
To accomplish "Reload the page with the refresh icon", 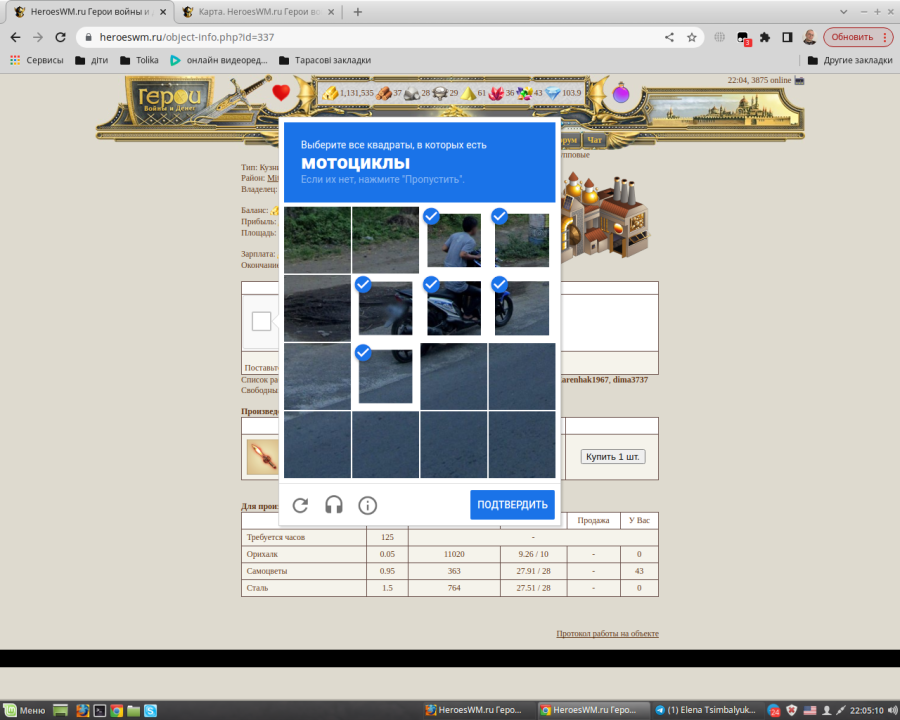I will 60,37.
